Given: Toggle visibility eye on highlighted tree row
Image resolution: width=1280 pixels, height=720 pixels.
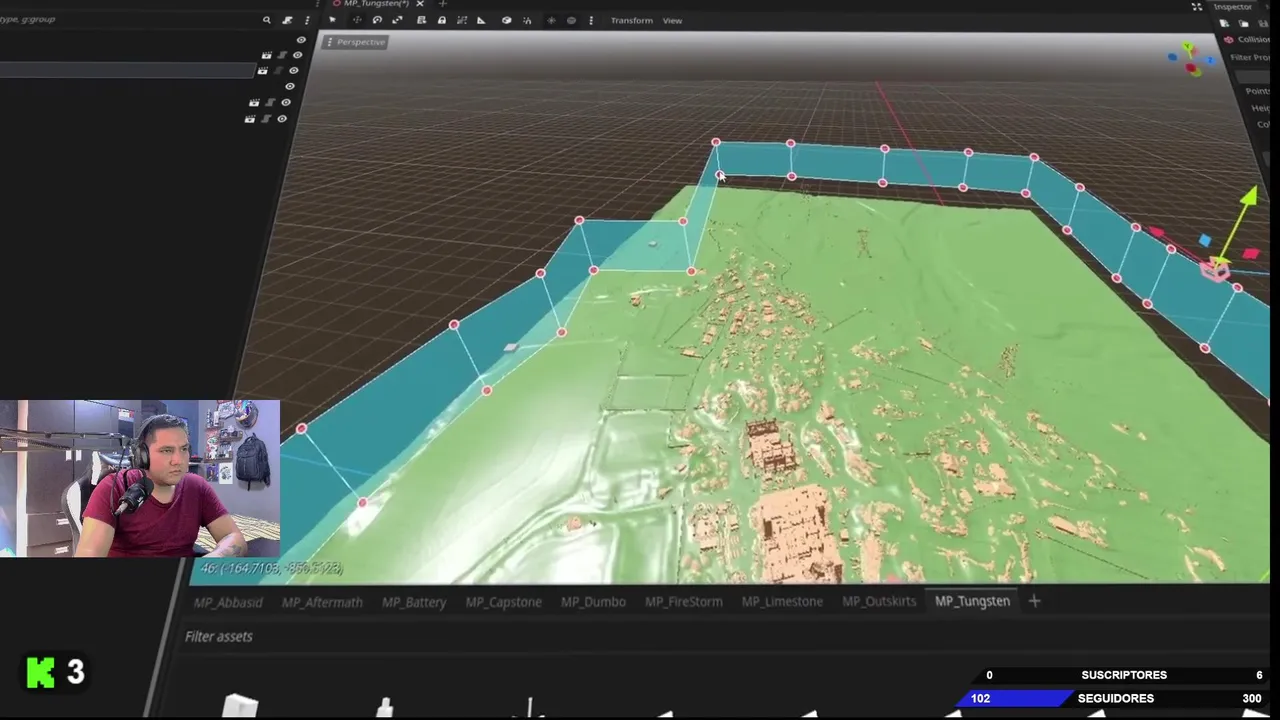Looking at the screenshot, I should click(293, 70).
